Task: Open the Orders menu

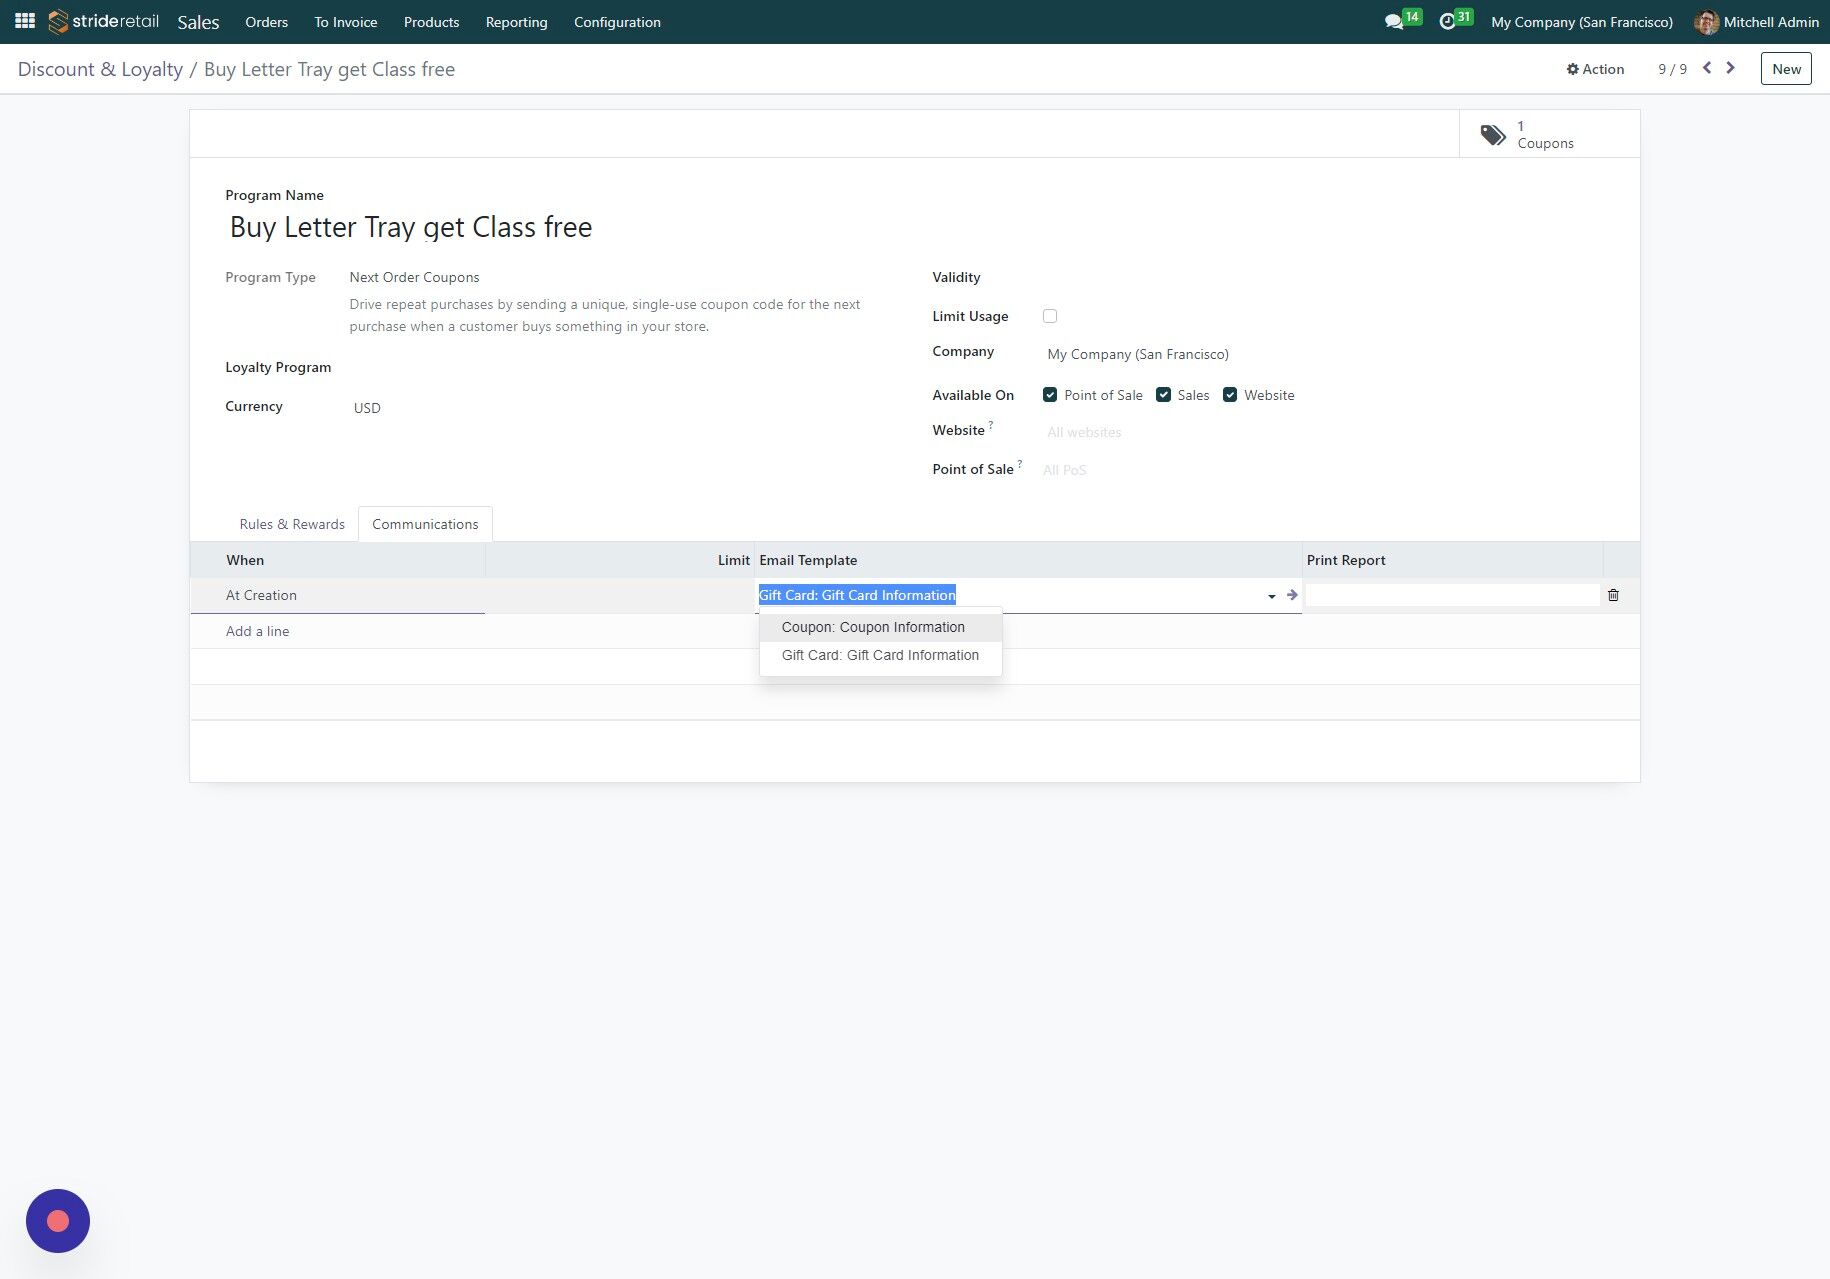Action: tap(266, 22)
